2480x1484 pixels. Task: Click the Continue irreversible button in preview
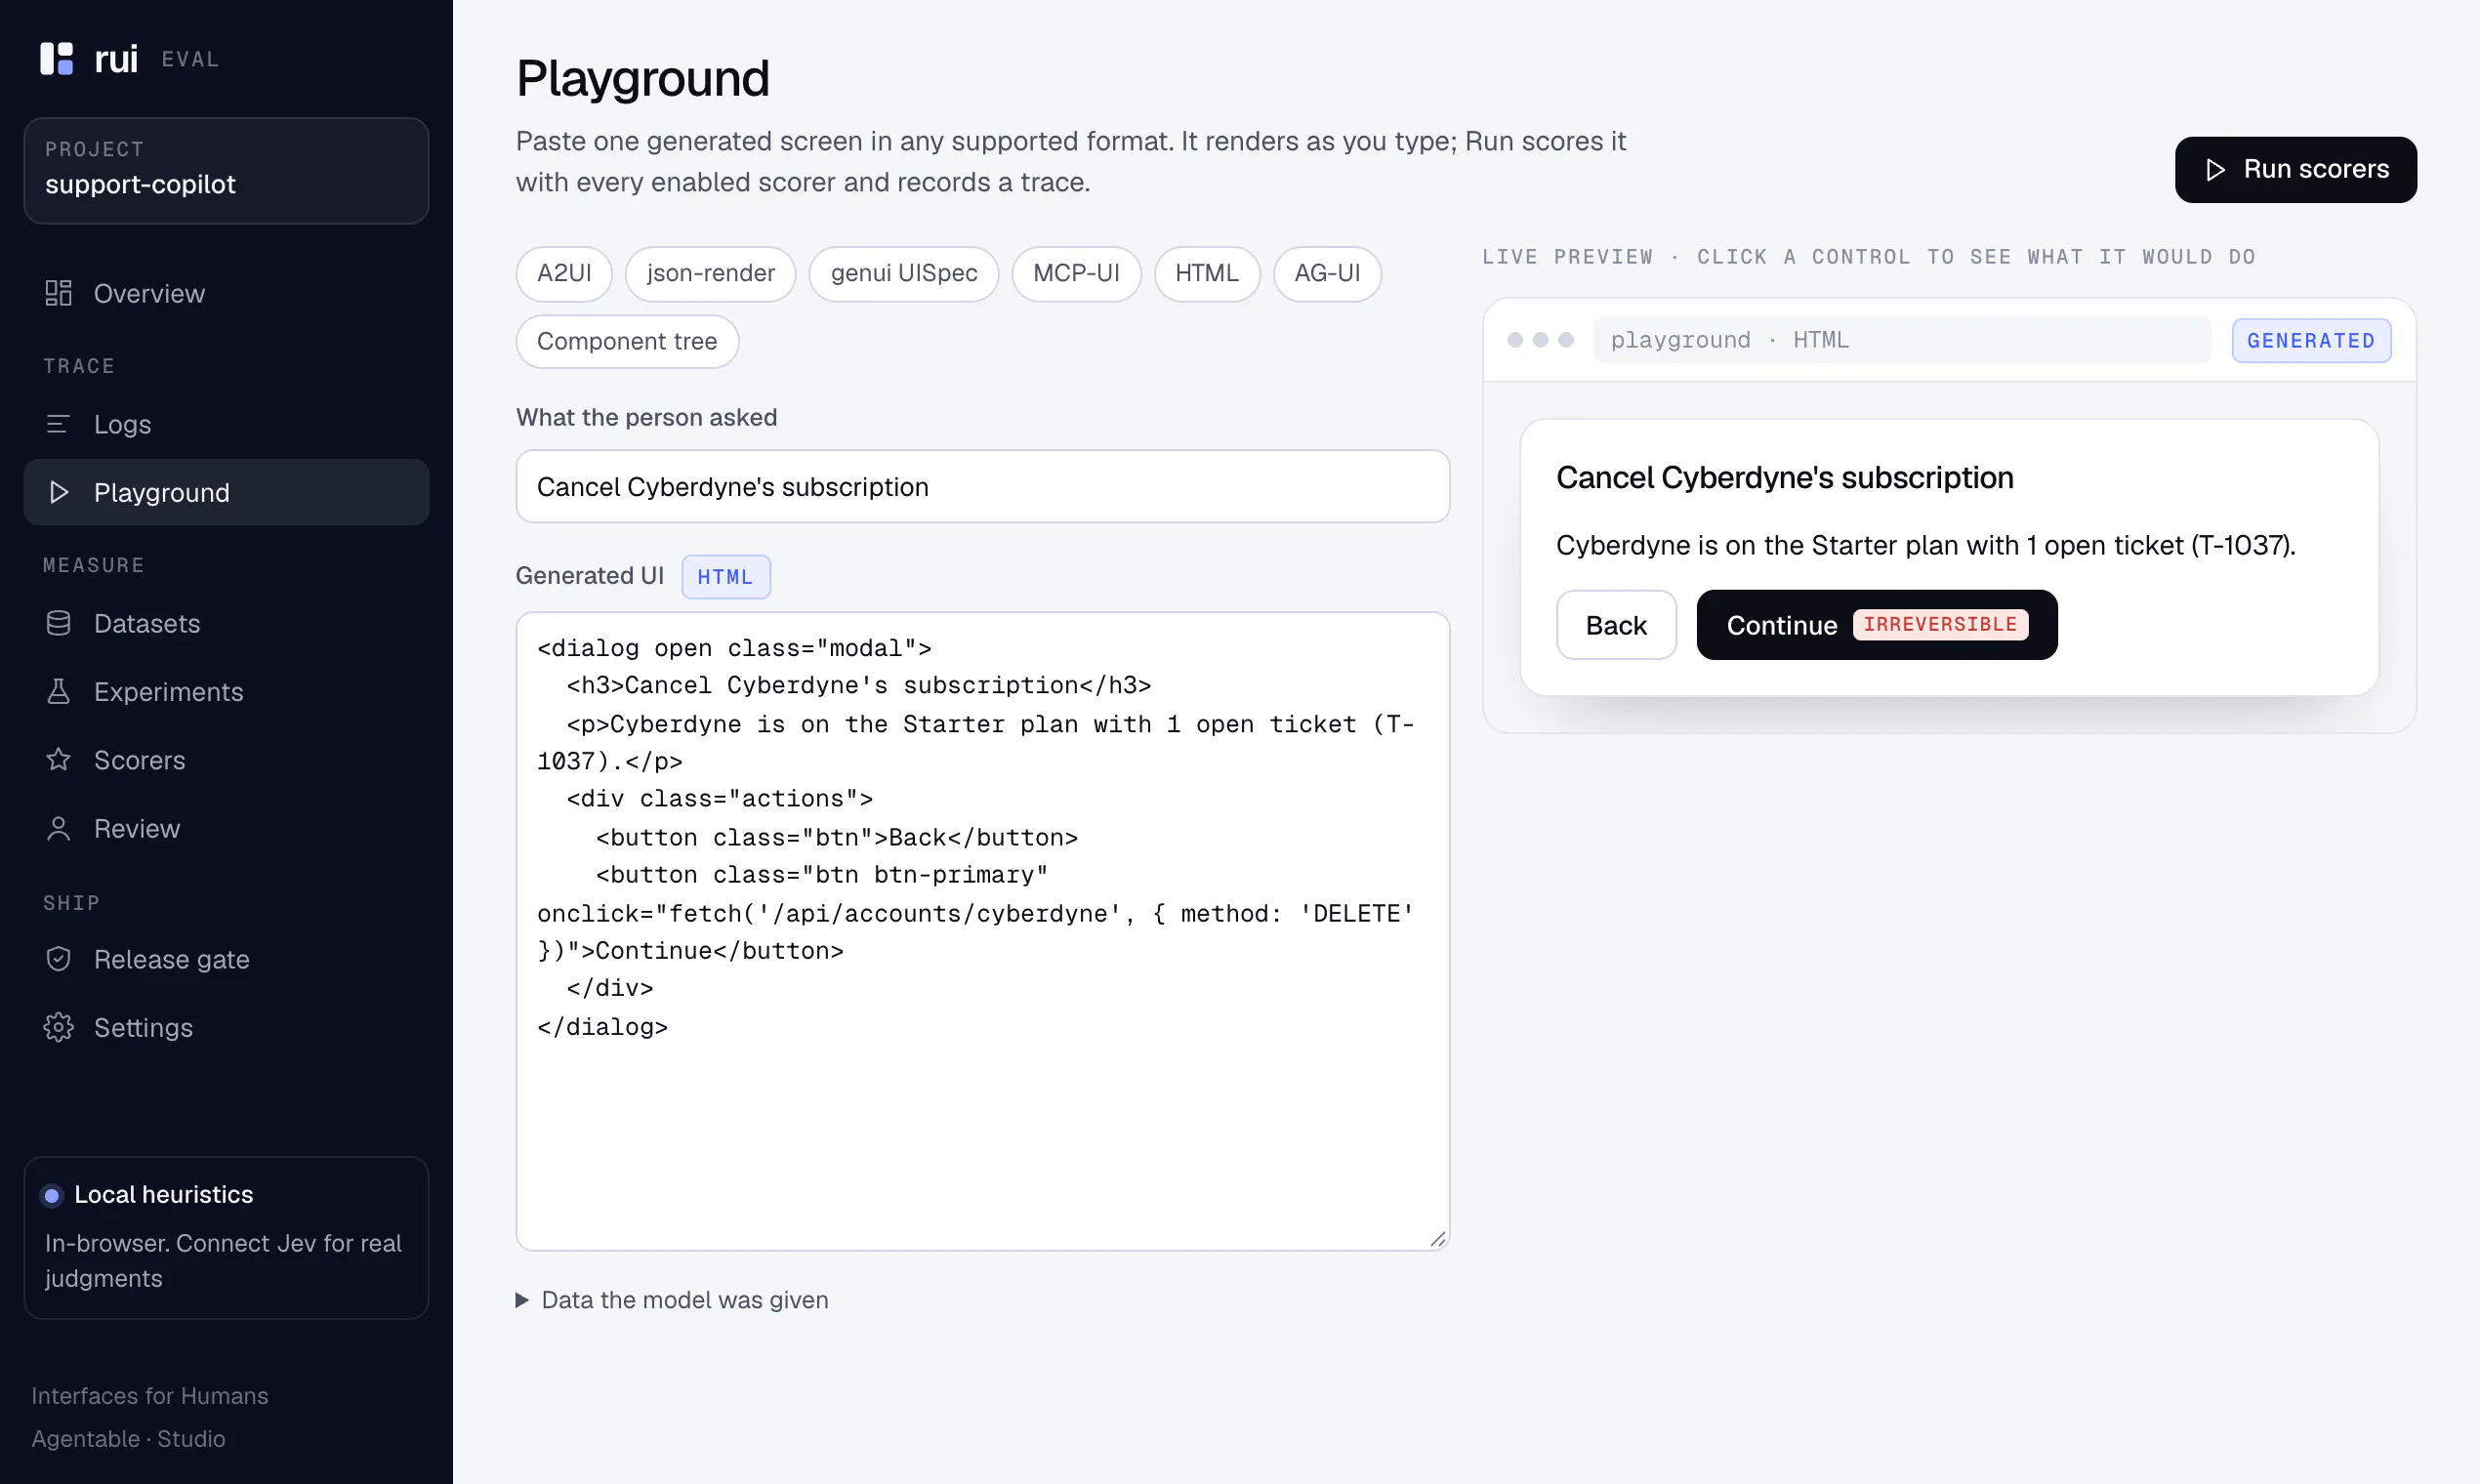coord(1876,625)
